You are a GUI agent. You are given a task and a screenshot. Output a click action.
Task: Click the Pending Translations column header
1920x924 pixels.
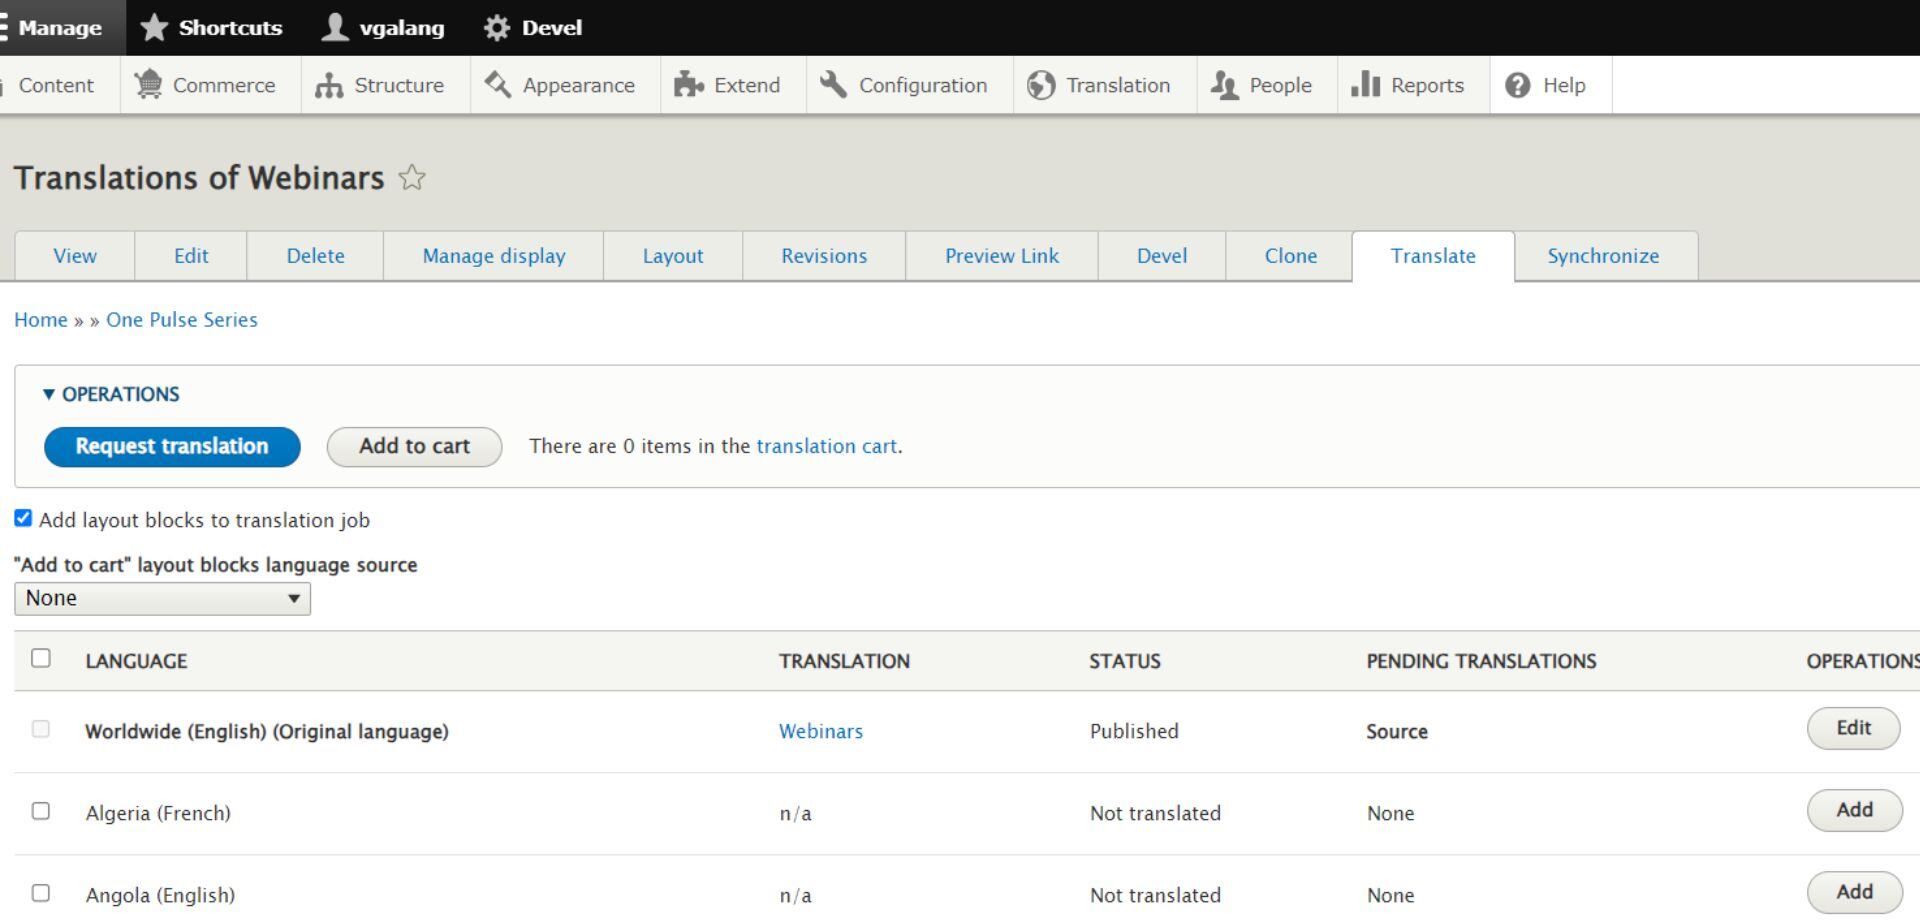(1481, 661)
